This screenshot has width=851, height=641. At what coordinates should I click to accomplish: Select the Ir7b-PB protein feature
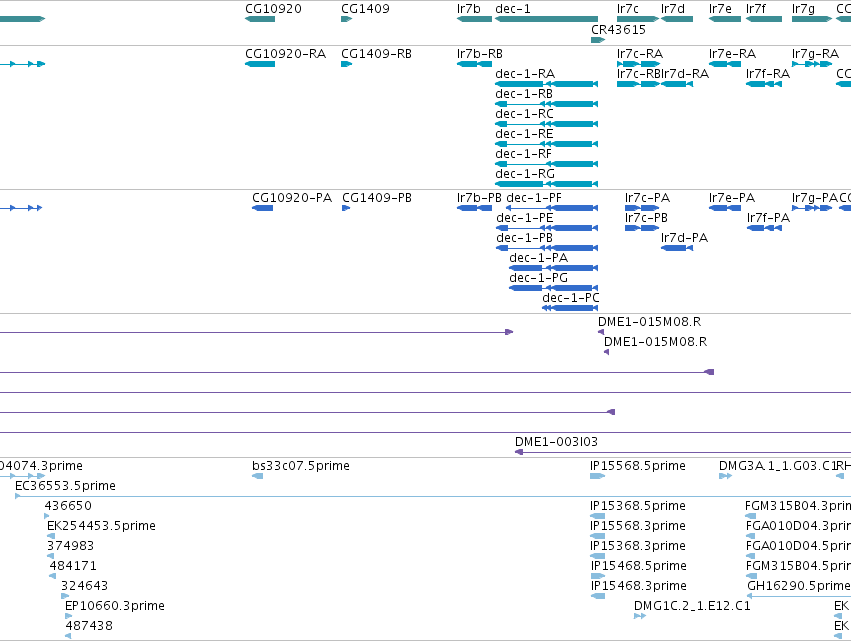click(x=474, y=208)
